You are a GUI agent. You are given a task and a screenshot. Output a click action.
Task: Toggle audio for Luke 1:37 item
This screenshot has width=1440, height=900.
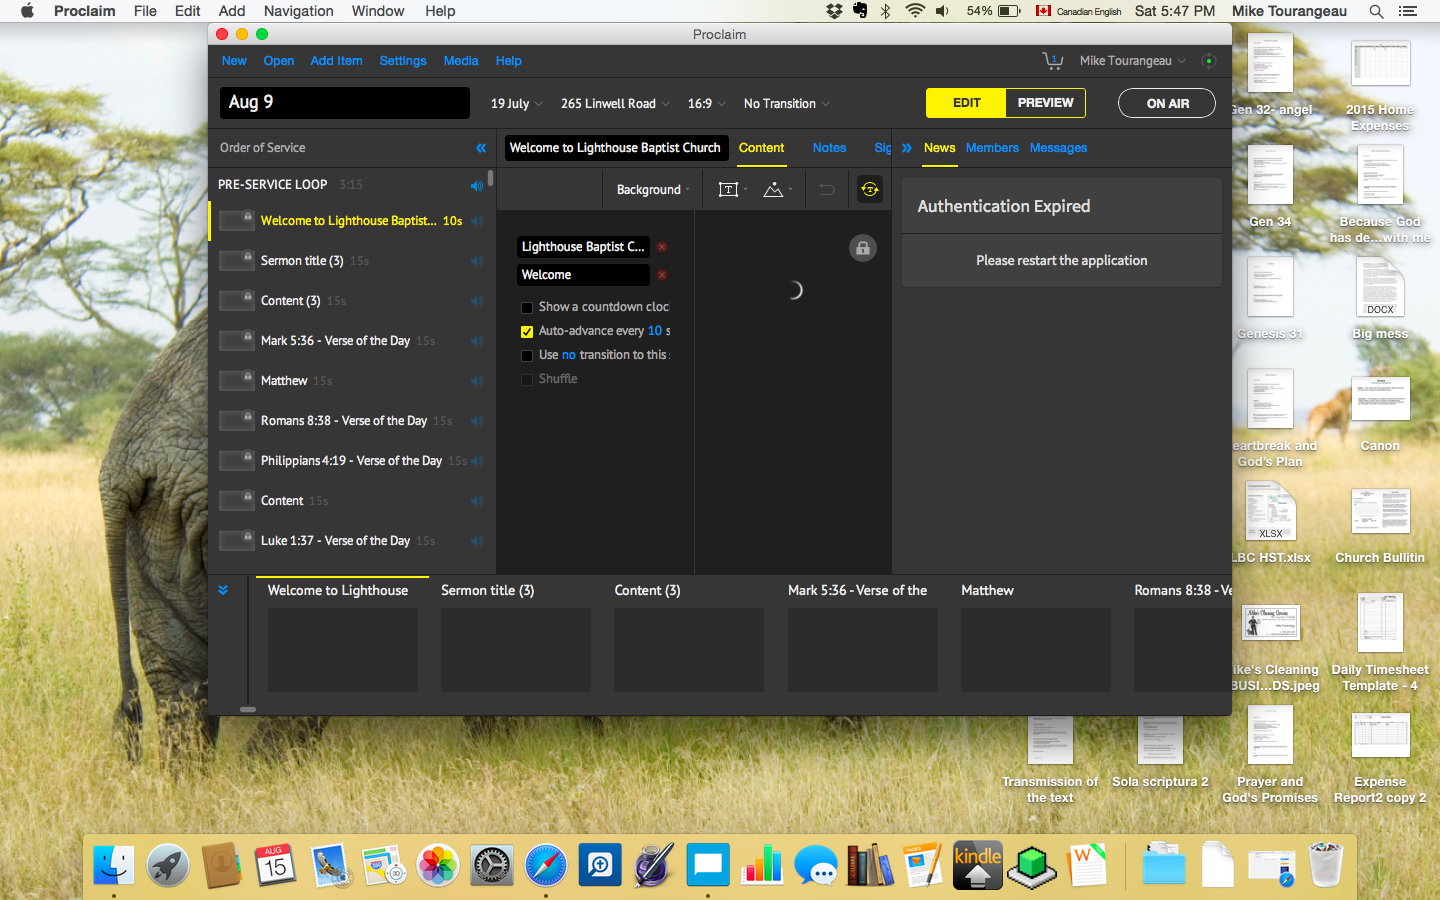click(477, 541)
